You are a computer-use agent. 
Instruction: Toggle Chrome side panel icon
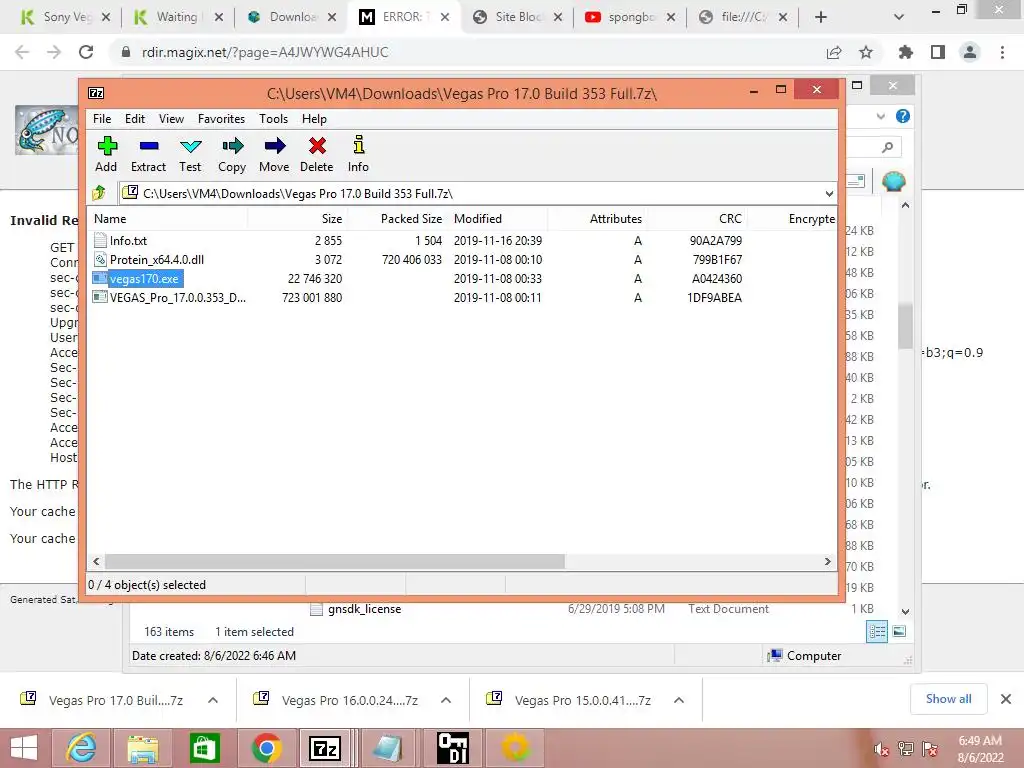click(938, 52)
